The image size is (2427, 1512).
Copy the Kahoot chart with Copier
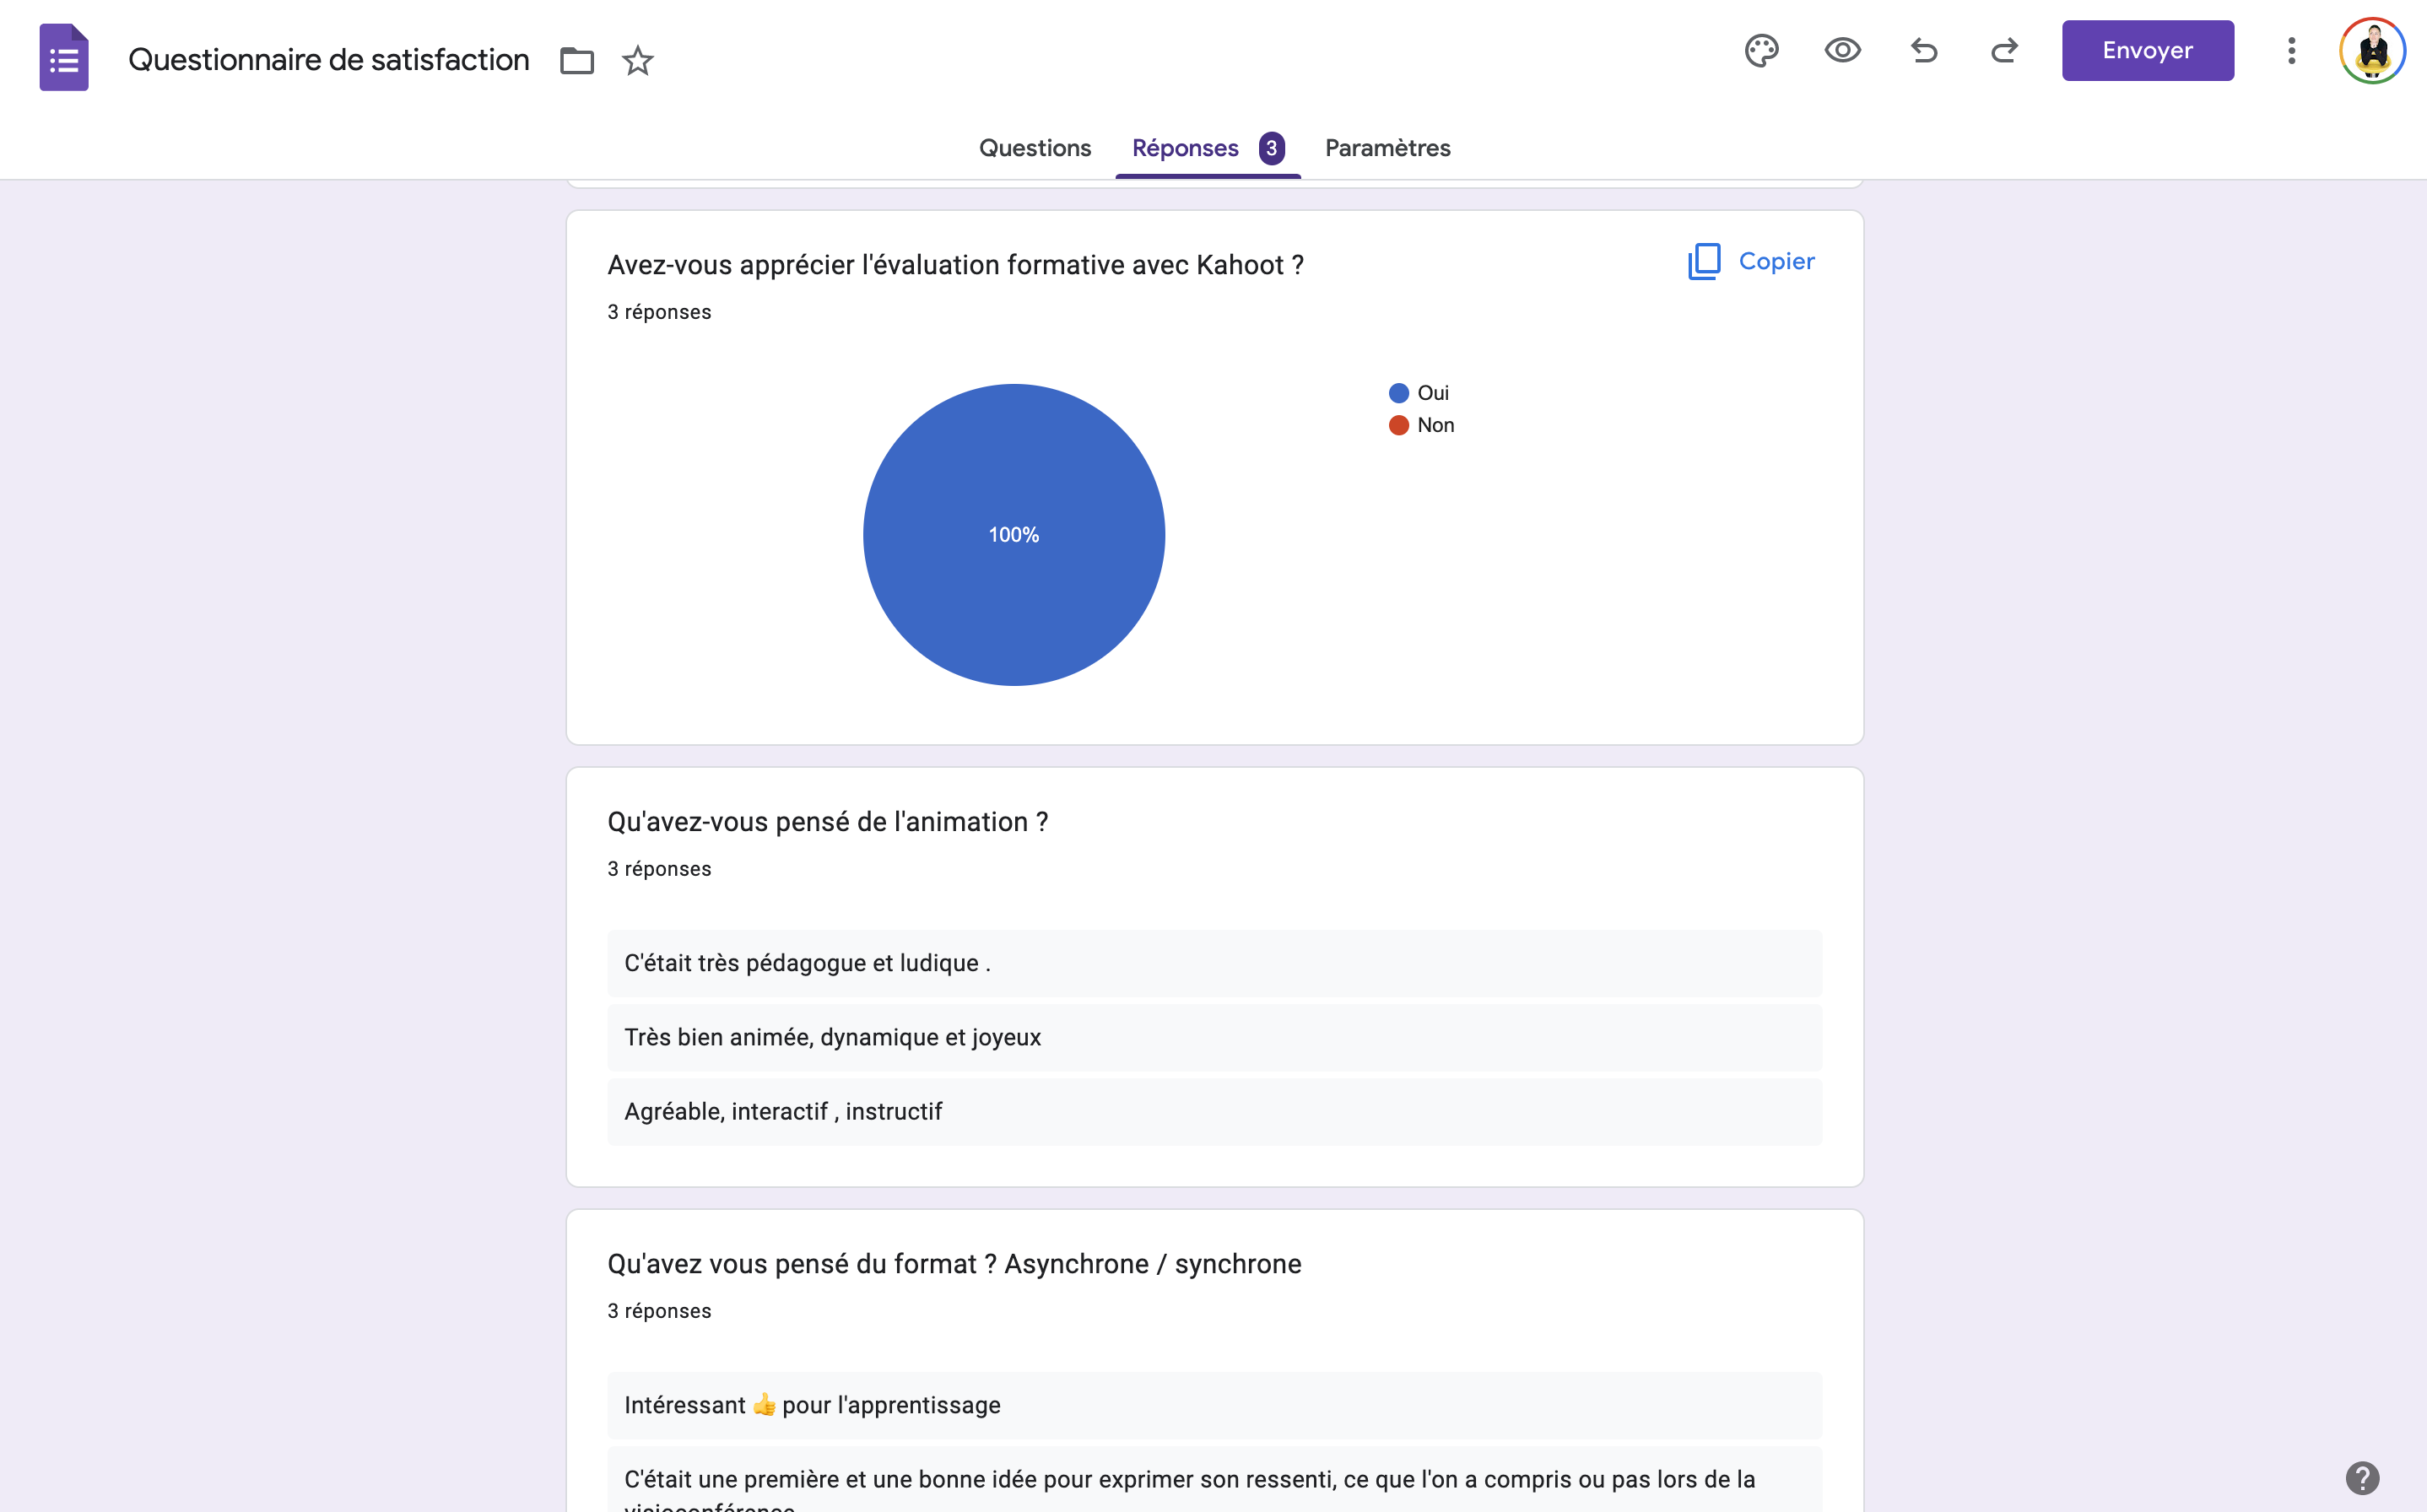(1752, 261)
